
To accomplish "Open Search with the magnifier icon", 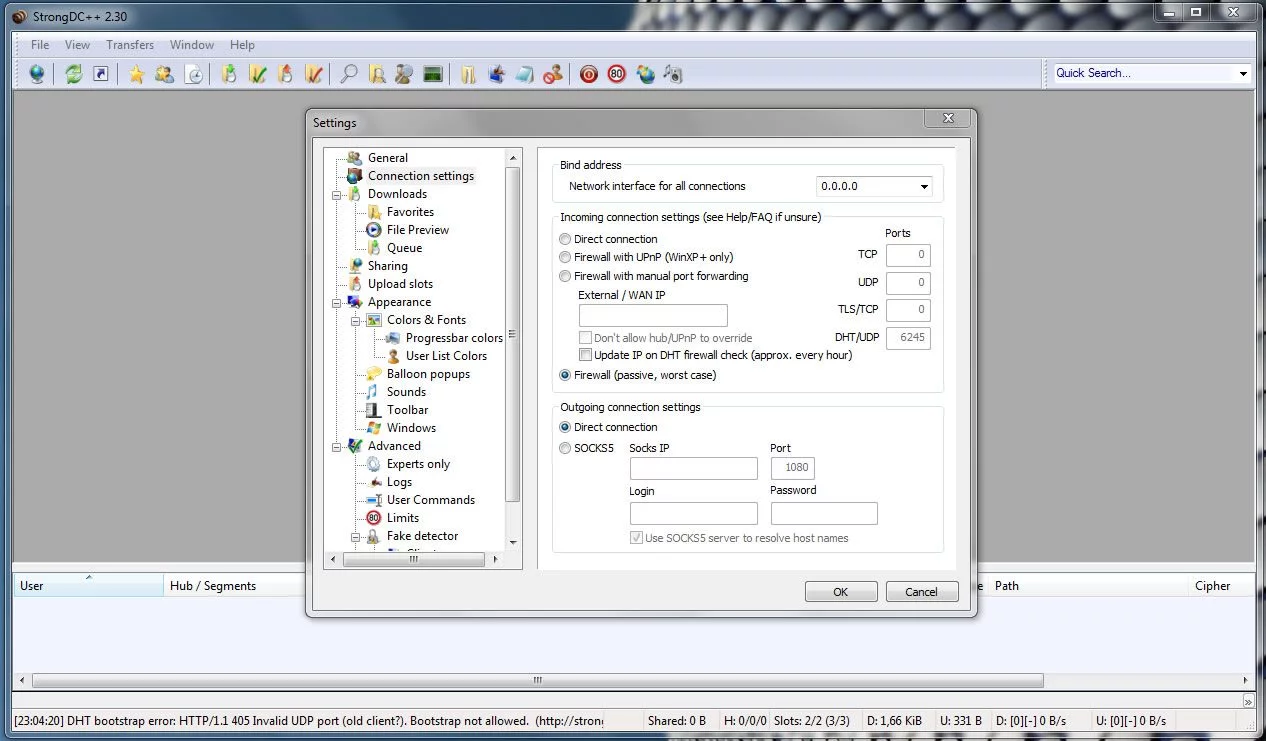I will (349, 74).
